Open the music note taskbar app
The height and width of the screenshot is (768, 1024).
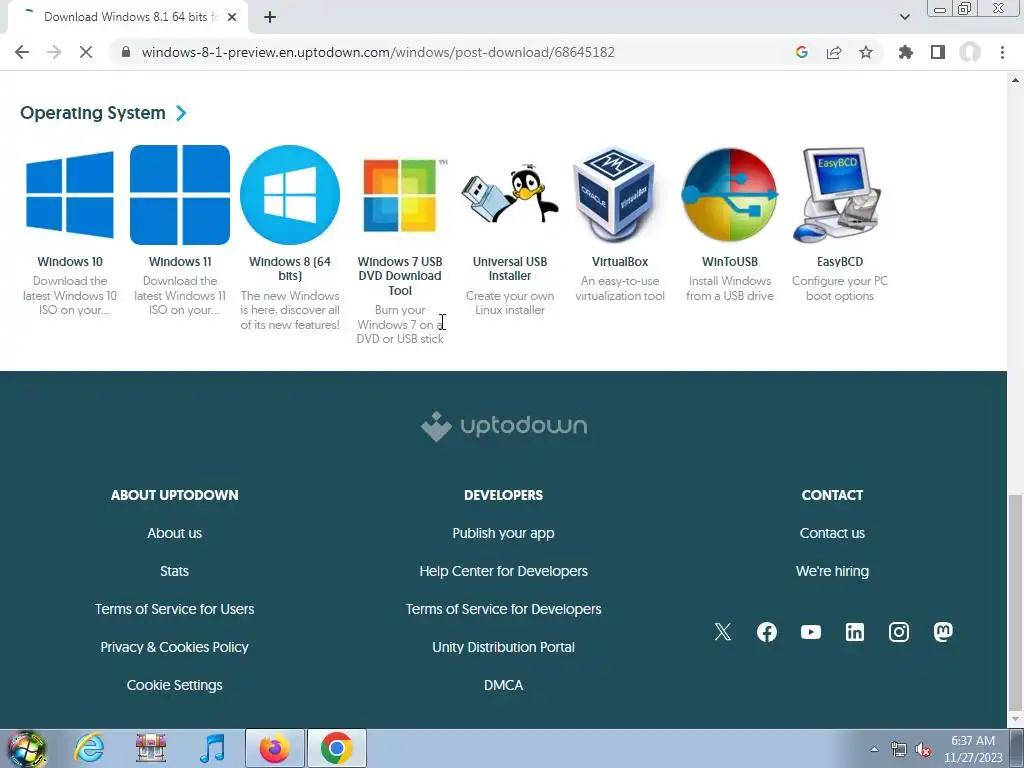(x=212, y=748)
